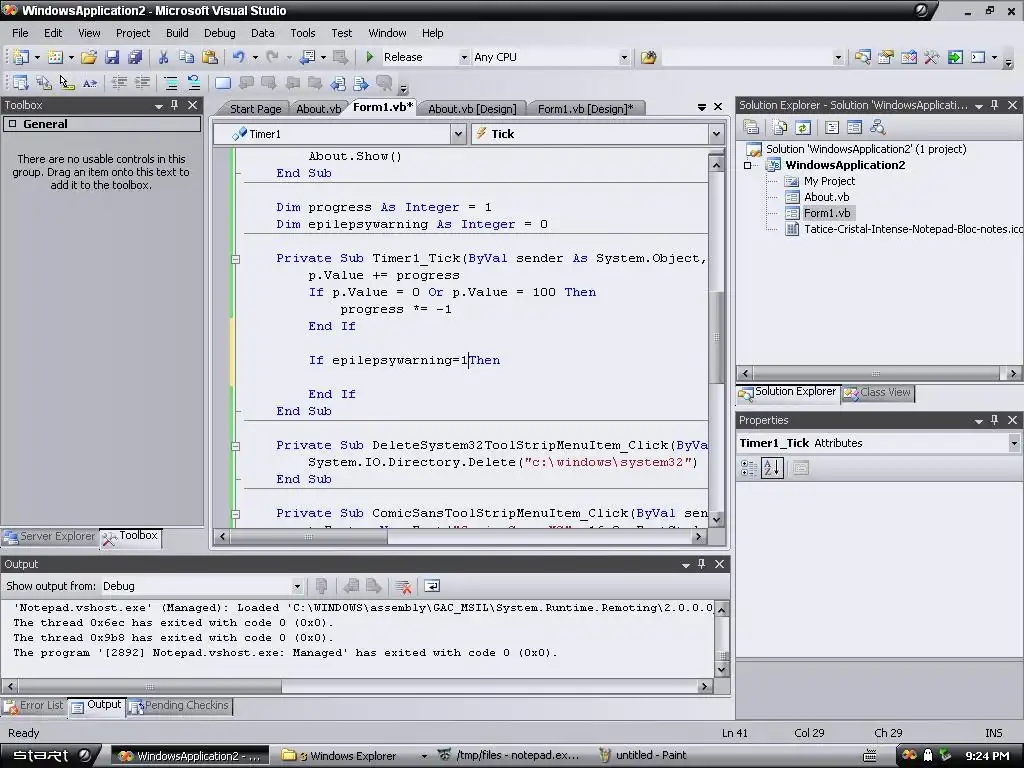1024x768 pixels.
Task: Click the New Project toolbar icon
Action: click(20, 57)
